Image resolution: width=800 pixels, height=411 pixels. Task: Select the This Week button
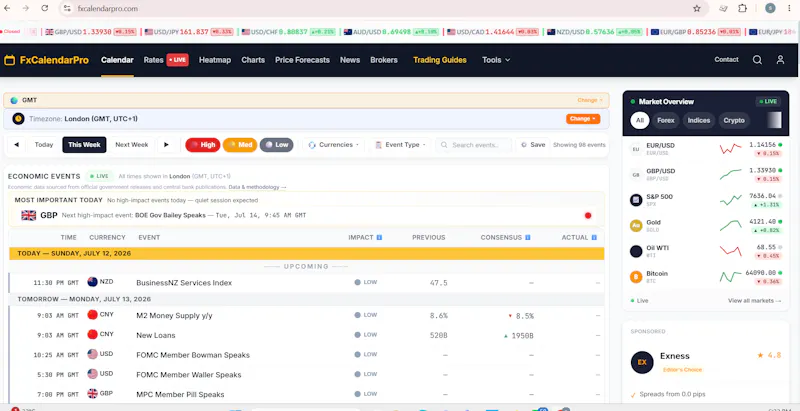pos(84,145)
